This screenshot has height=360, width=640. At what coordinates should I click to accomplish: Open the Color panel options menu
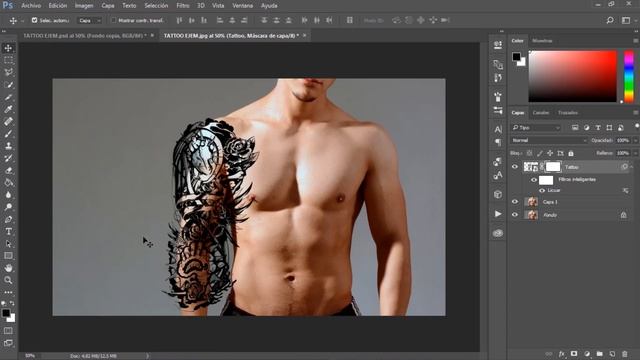636,41
